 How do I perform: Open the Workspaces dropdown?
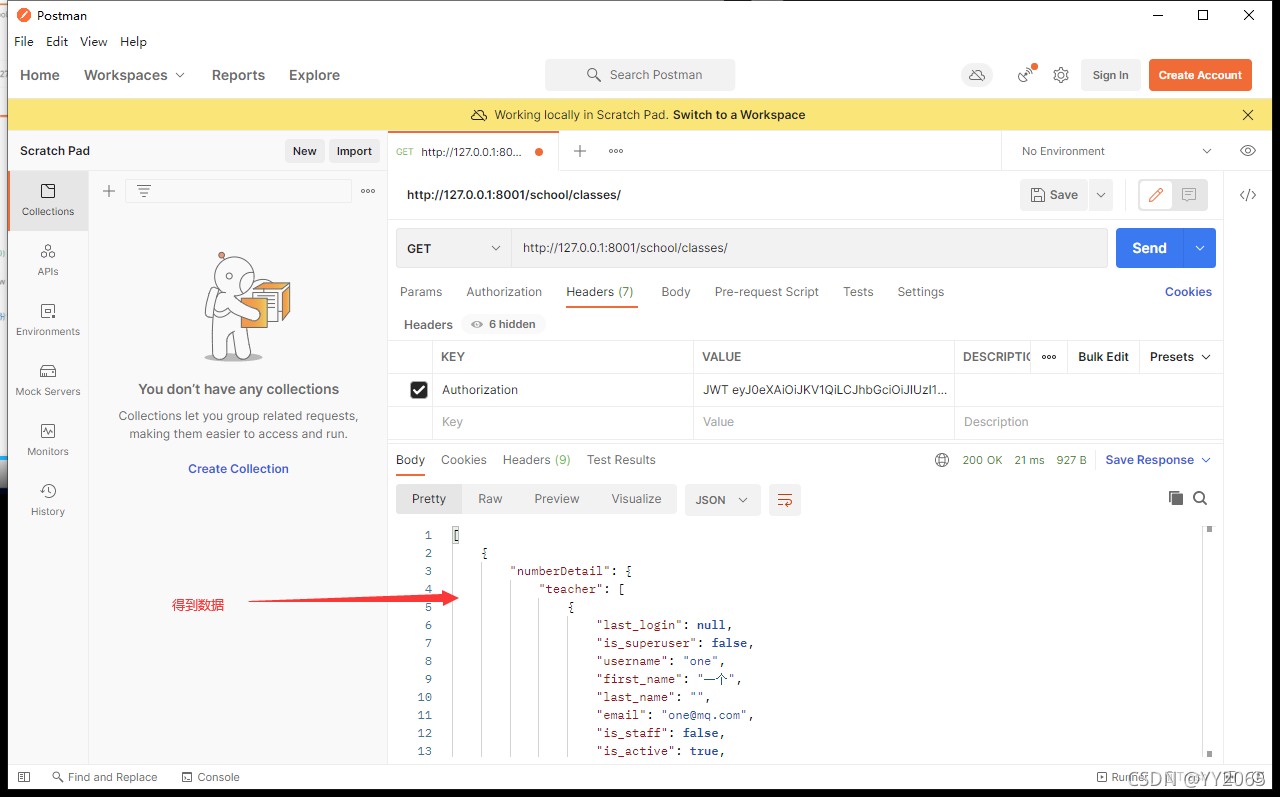[x=135, y=75]
